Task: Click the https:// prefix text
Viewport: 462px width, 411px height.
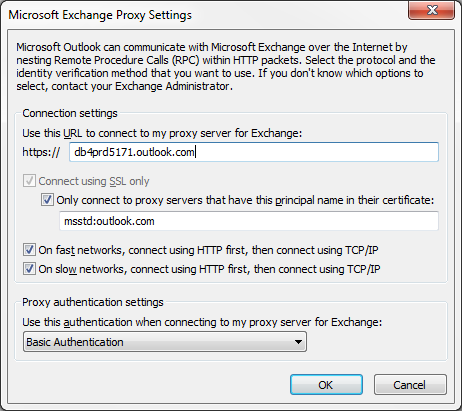Action: tap(41, 152)
